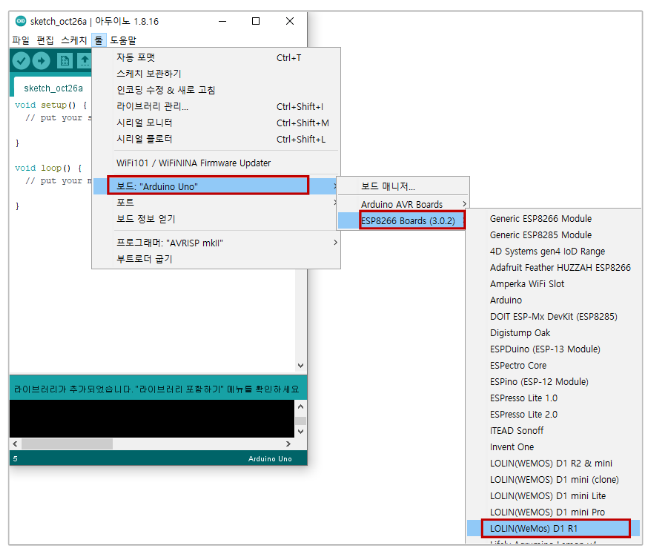649x551 pixels.
Task: Click console scrollbar down arrow
Action: click(301, 431)
